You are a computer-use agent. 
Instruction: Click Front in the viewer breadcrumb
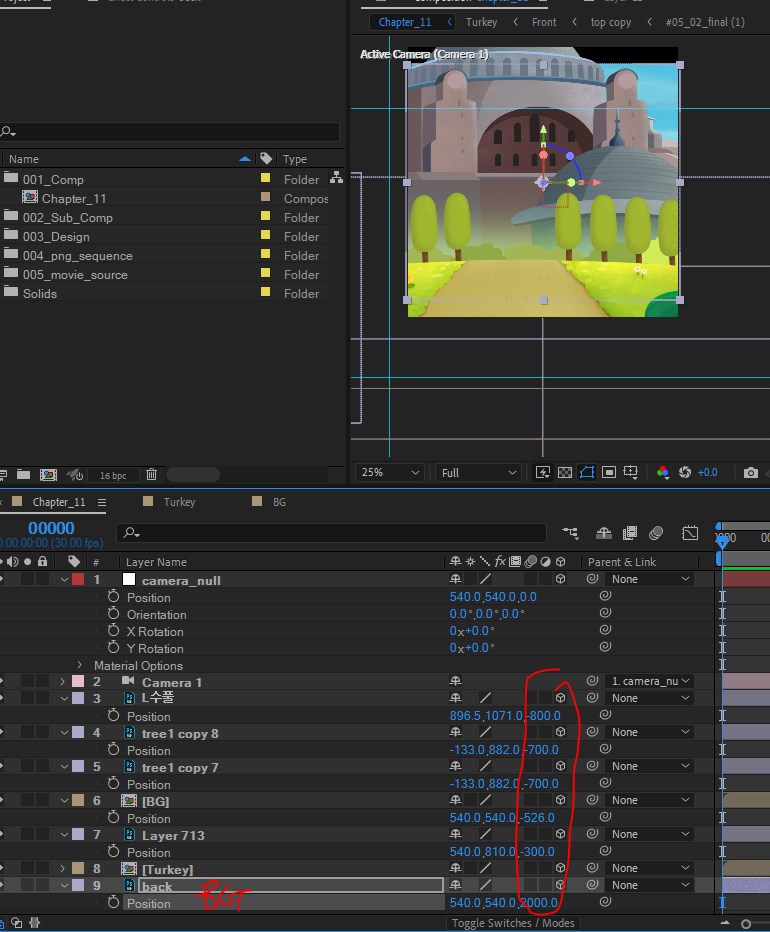click(x=544, y=22)
